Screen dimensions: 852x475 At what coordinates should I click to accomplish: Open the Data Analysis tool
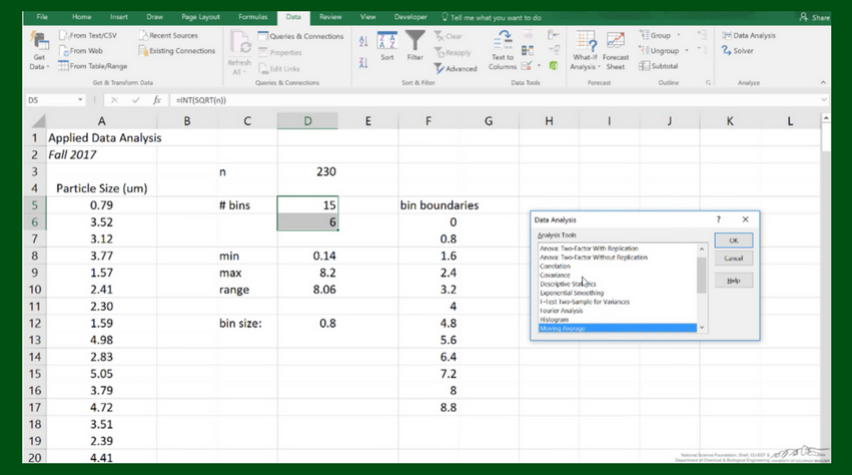click(x=749, y=35)
